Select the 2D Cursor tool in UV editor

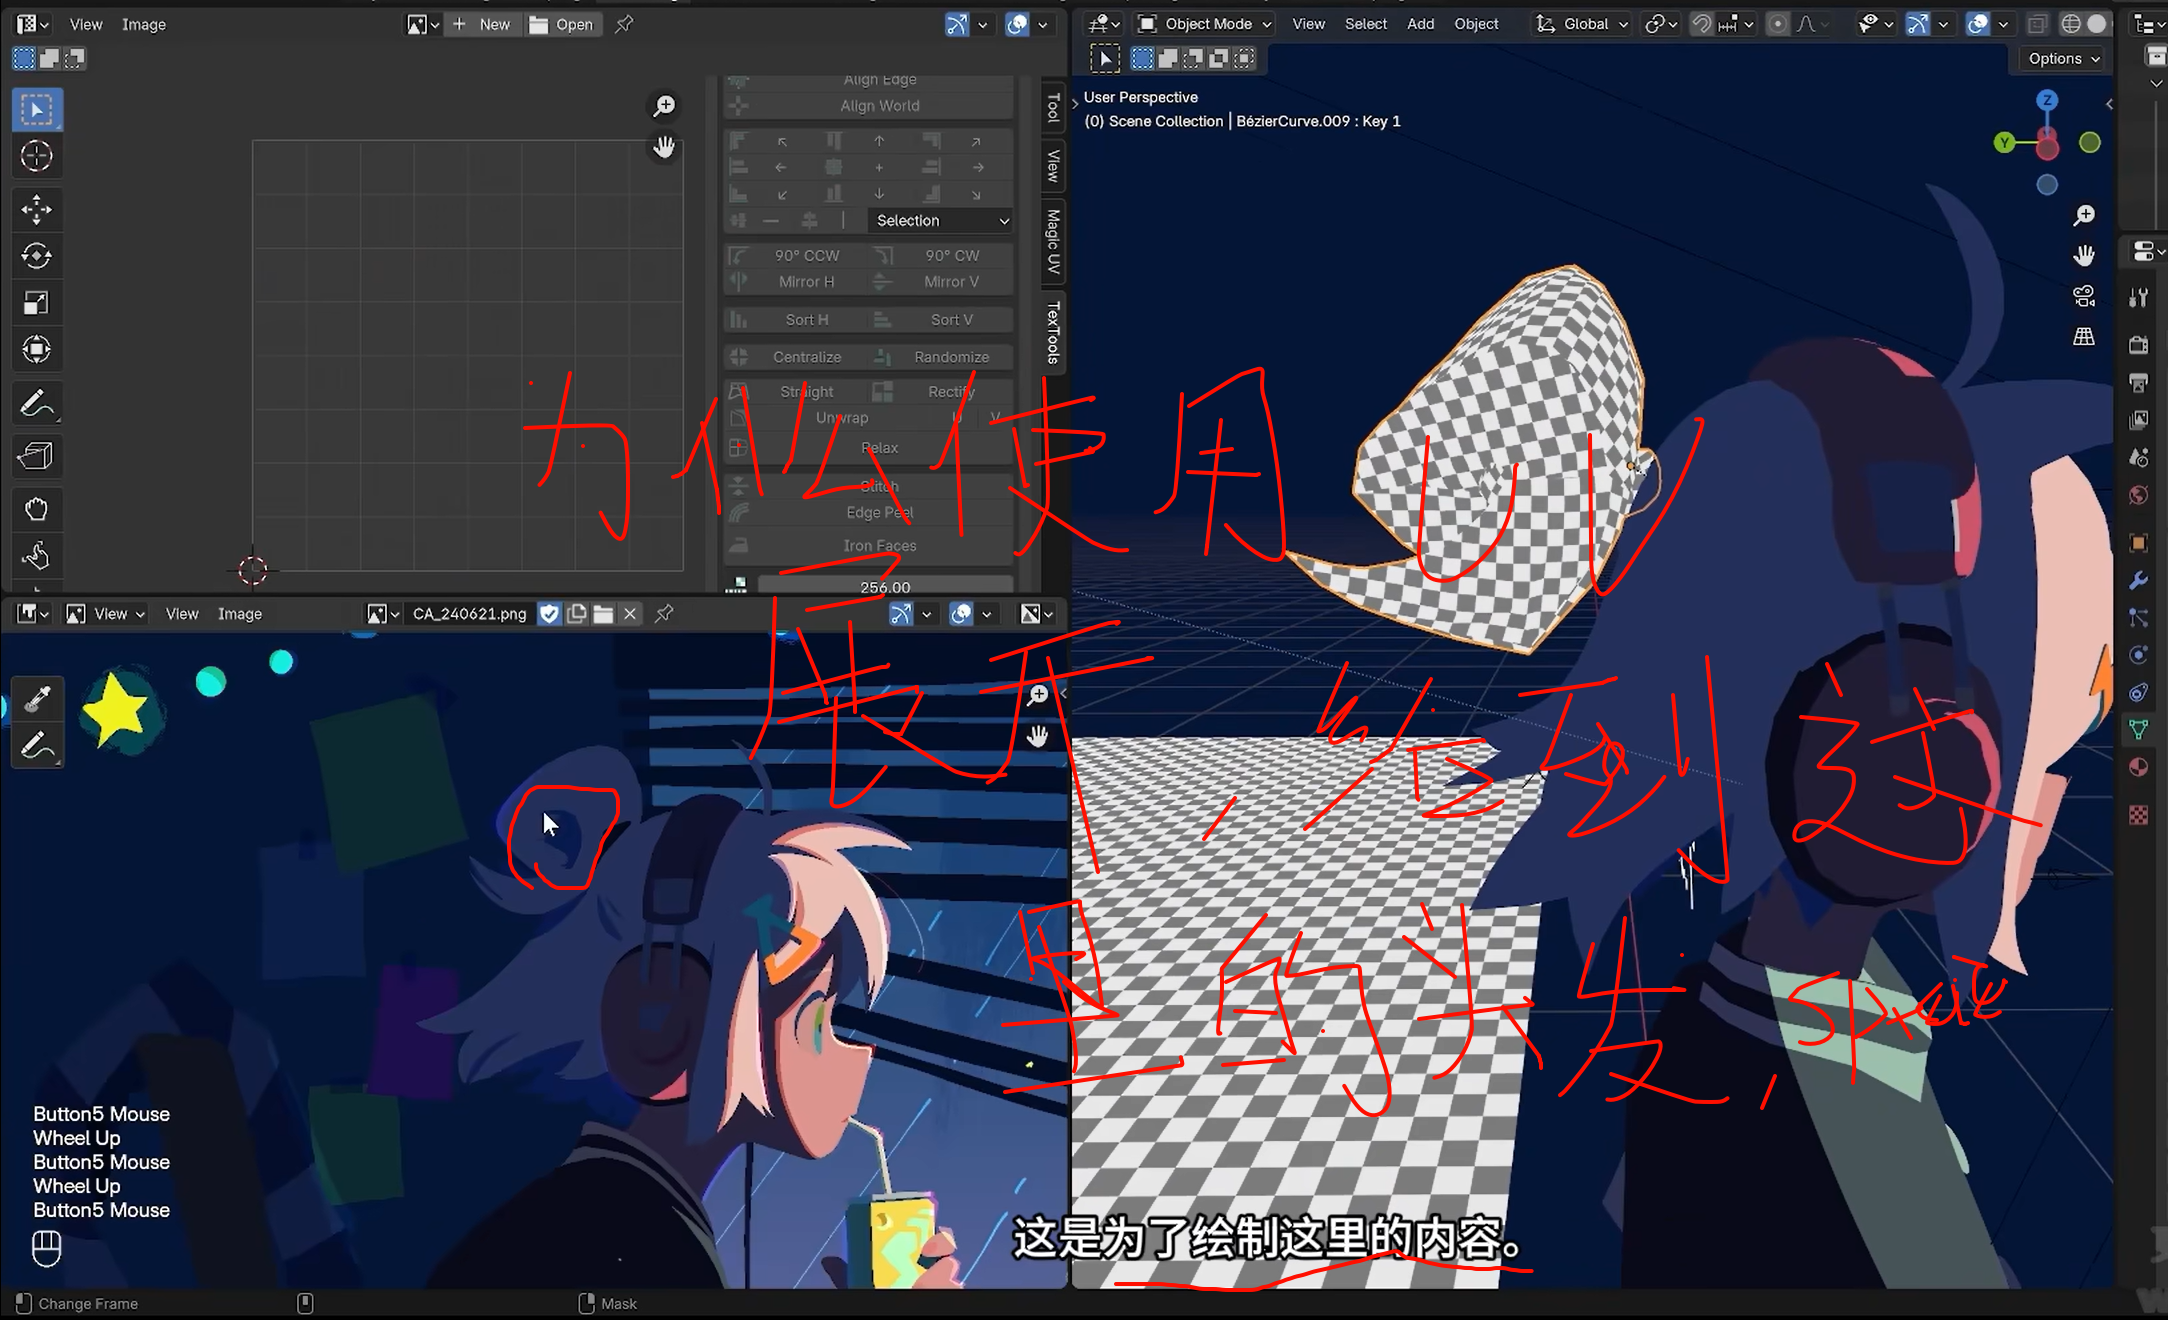point(37,156)
